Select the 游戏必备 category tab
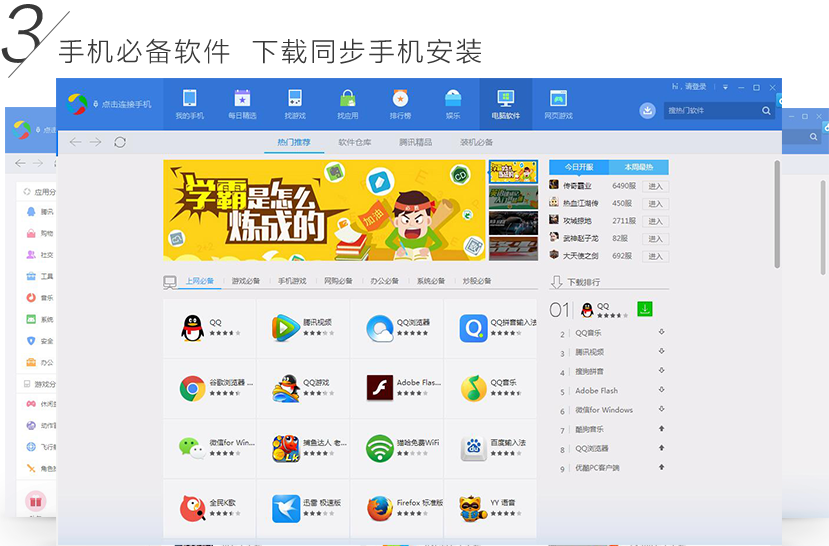Screen dimensions: 829x546 [246, 281]
